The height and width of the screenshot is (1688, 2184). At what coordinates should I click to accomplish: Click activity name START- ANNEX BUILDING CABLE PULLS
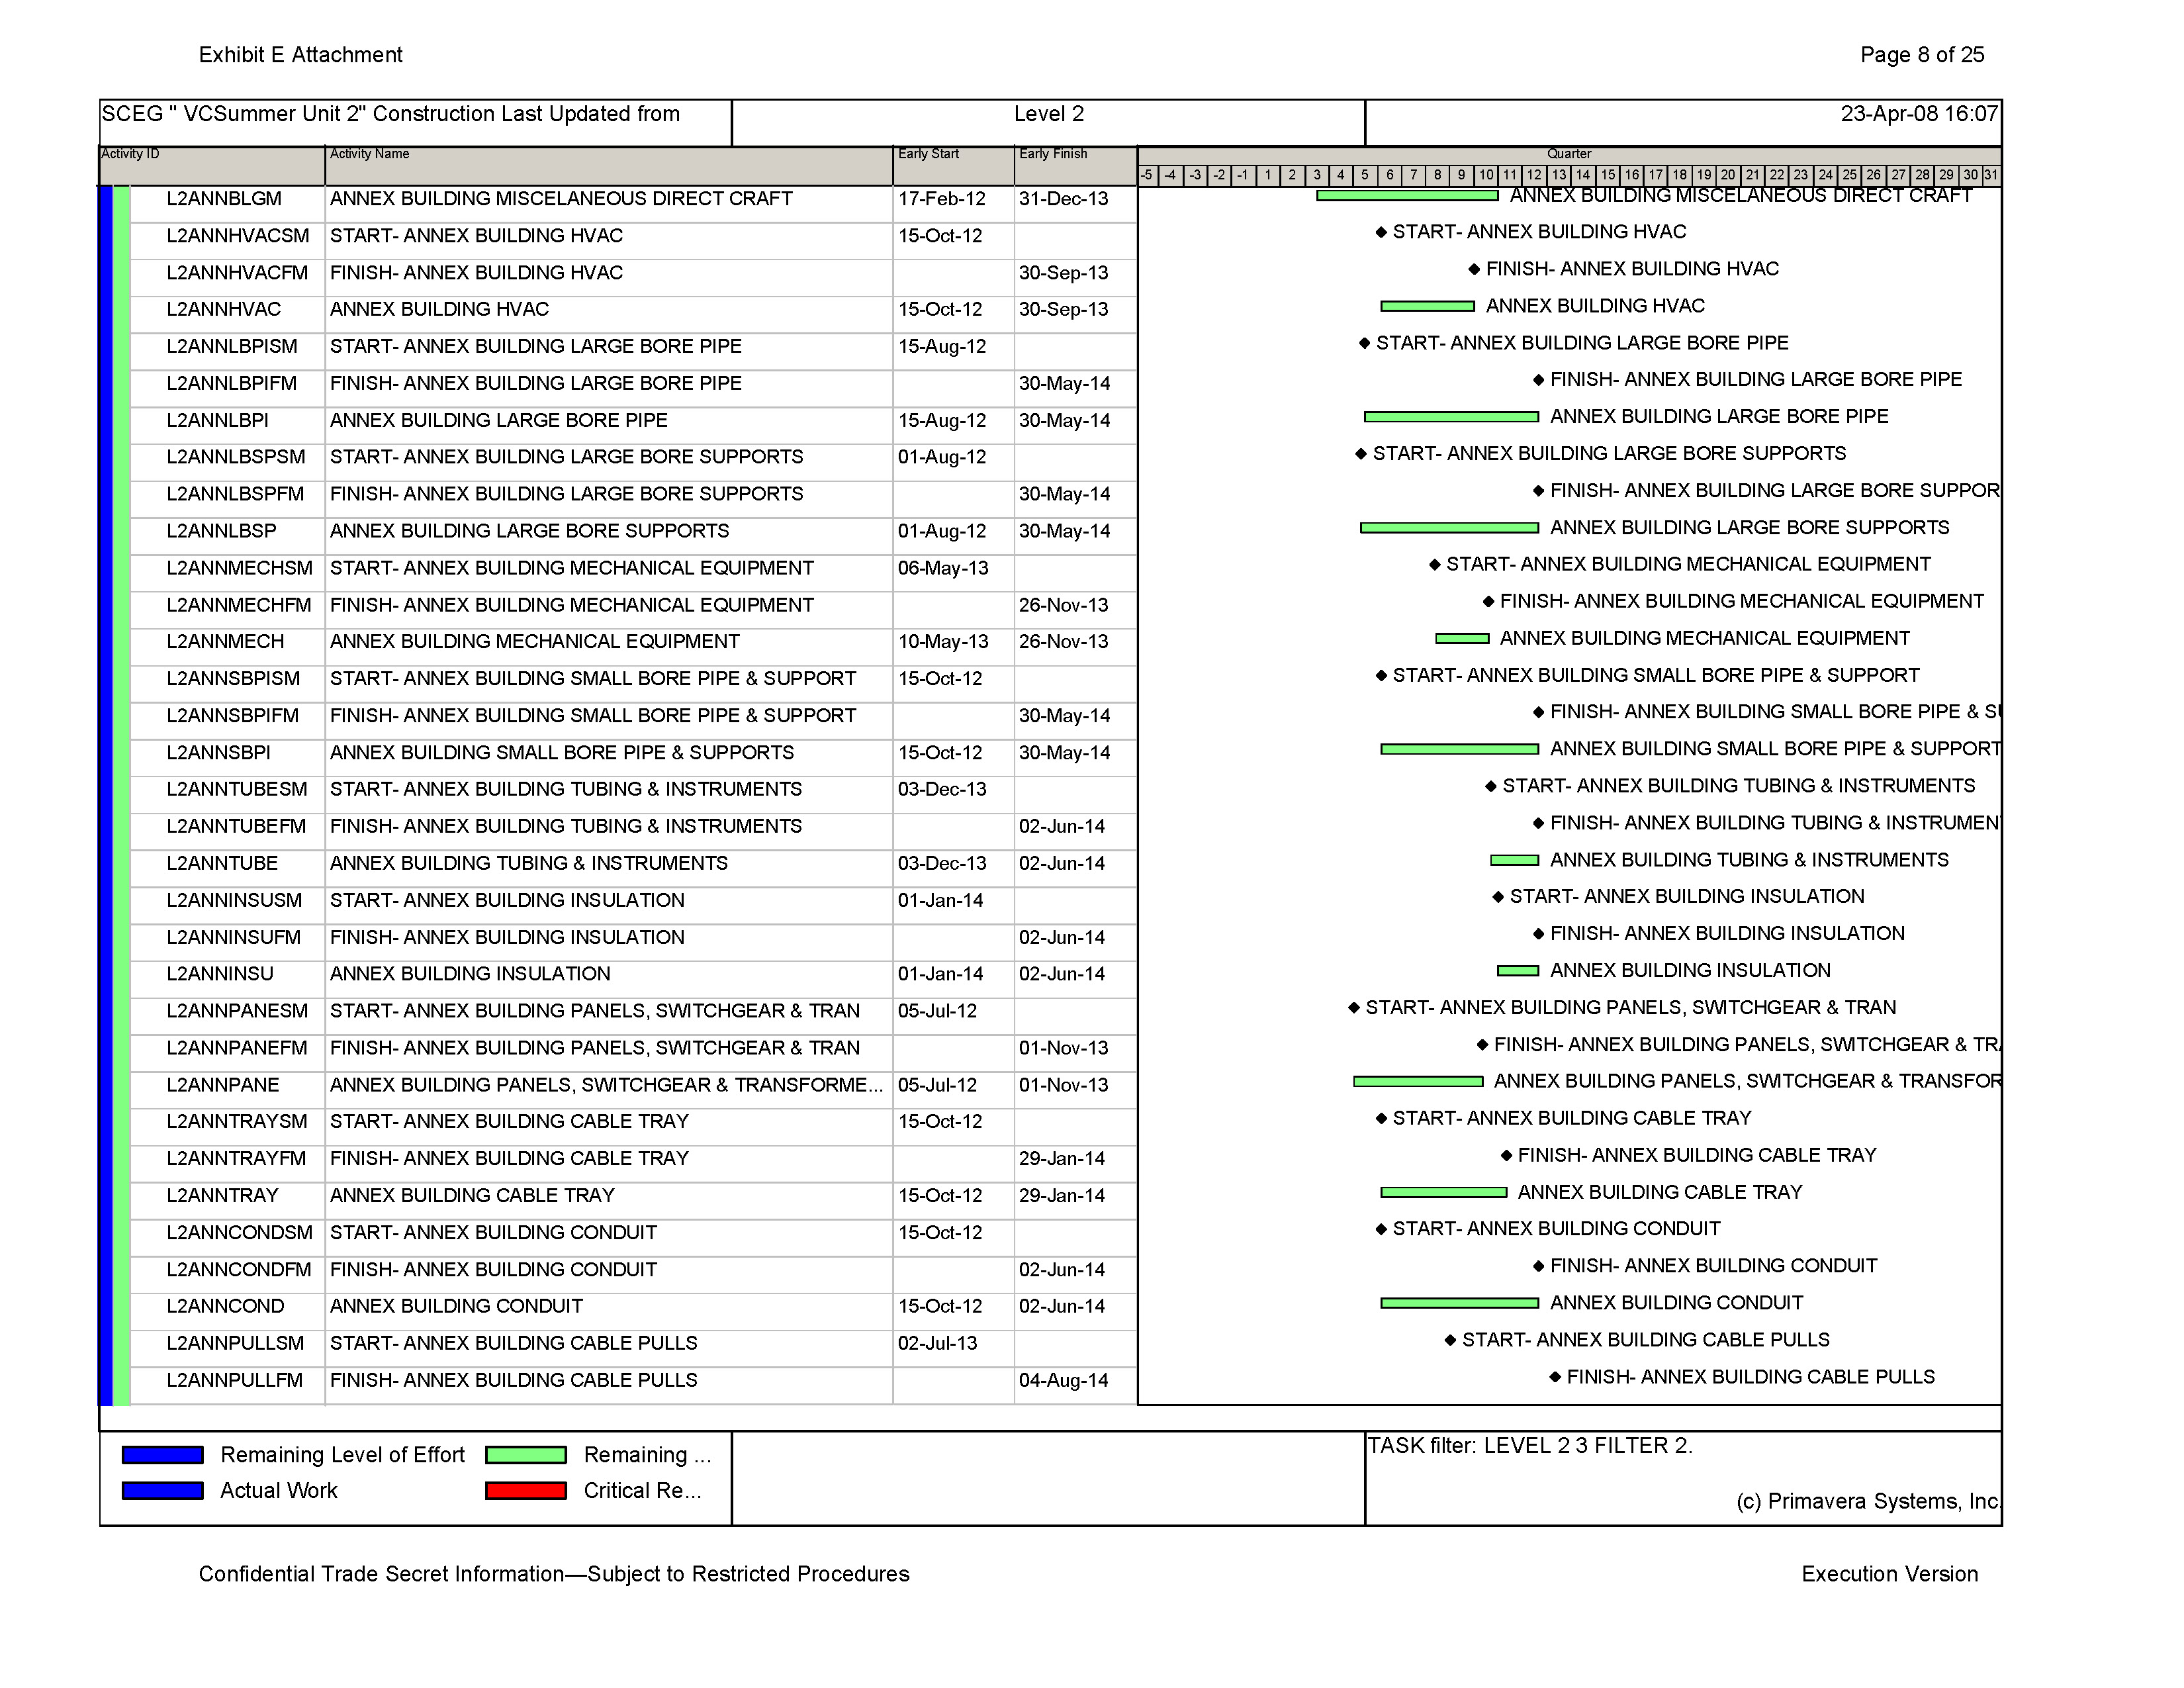[514, 1343]
